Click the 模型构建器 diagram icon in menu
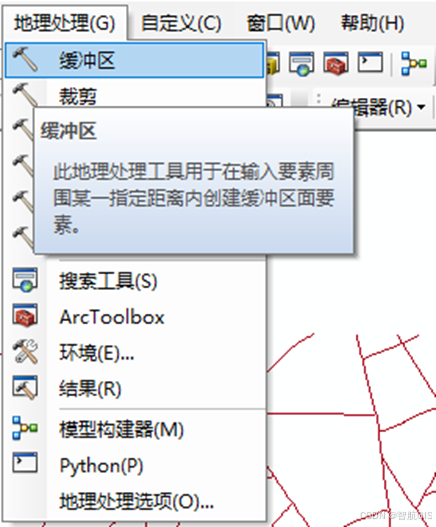436x527 pixels. coord(25,428)
